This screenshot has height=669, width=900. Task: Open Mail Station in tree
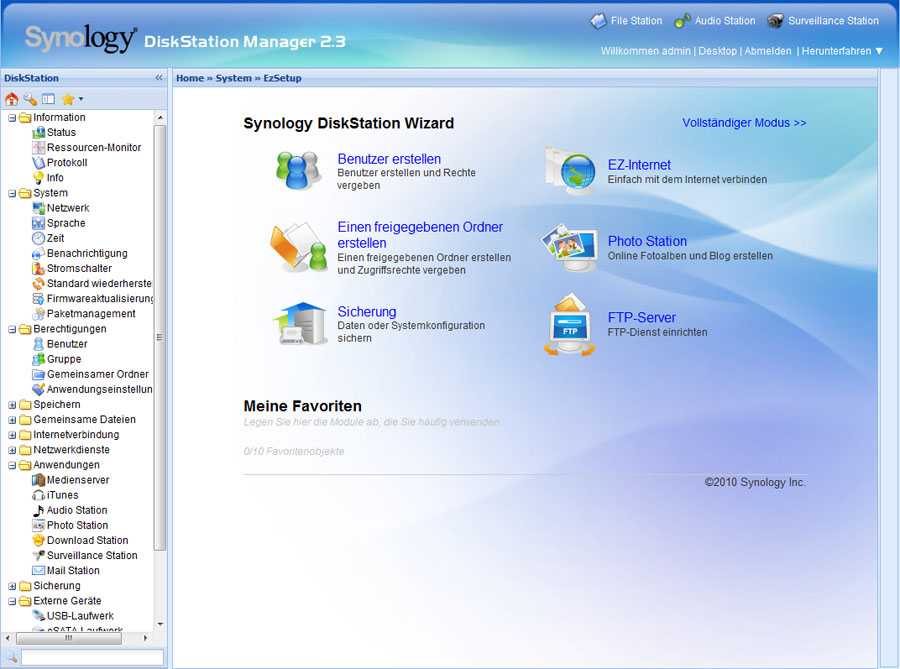(66, 570)
